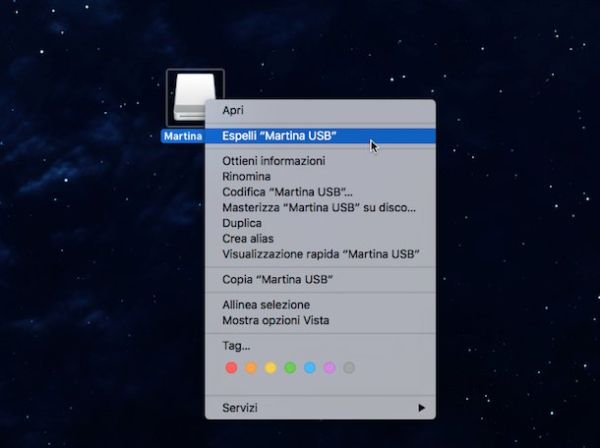Click the Servizi submenu arrow

click(421, 408)
